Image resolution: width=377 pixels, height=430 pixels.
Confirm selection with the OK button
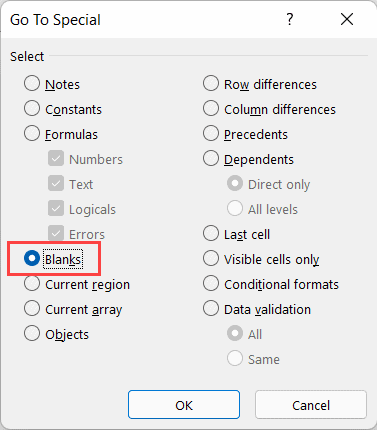click(x=184, y=405)
